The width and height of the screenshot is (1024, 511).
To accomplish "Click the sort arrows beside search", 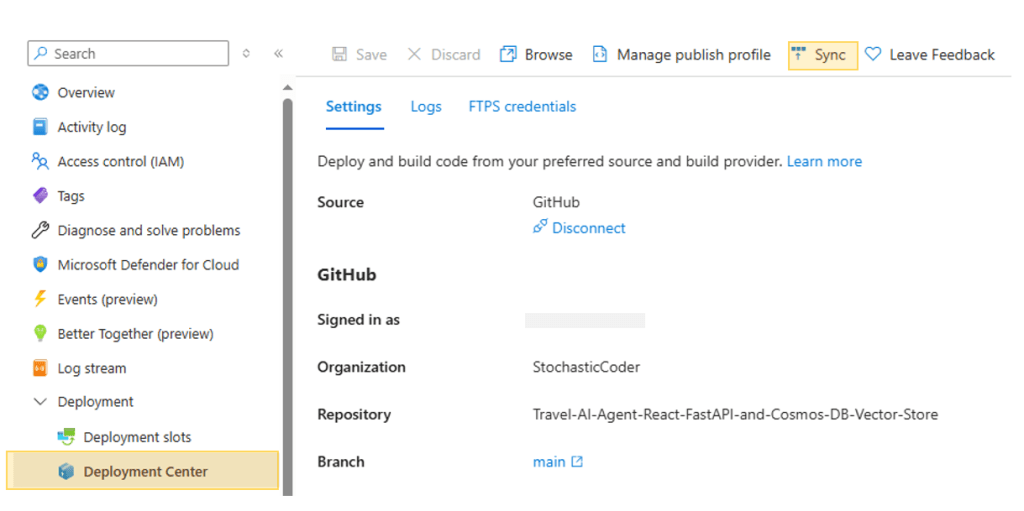I will click(247, 54).
